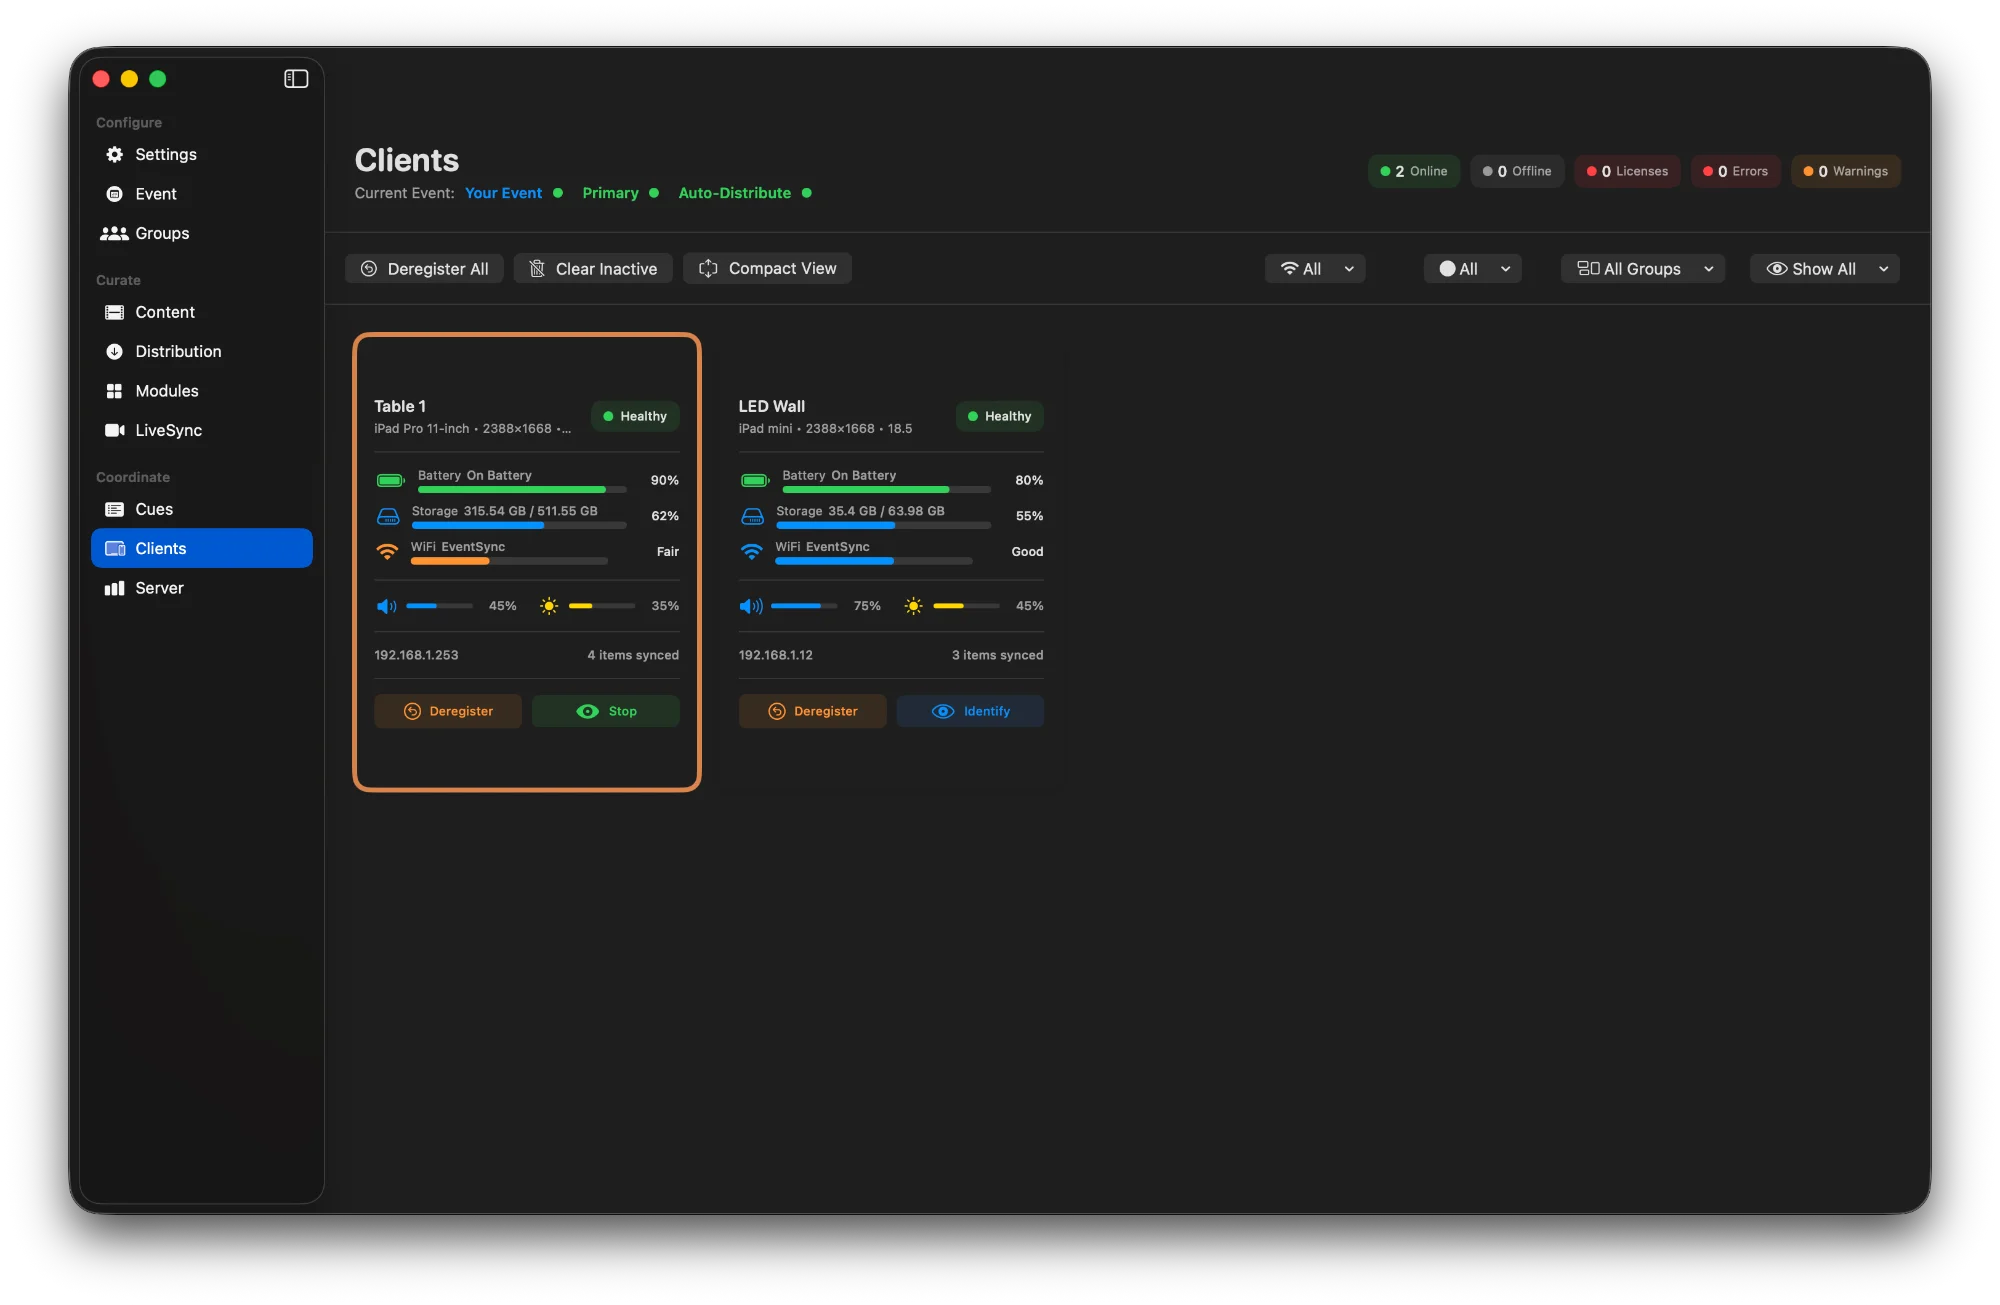Click the Distribution download icon
2000x1305 pixels.
(114, 352)
